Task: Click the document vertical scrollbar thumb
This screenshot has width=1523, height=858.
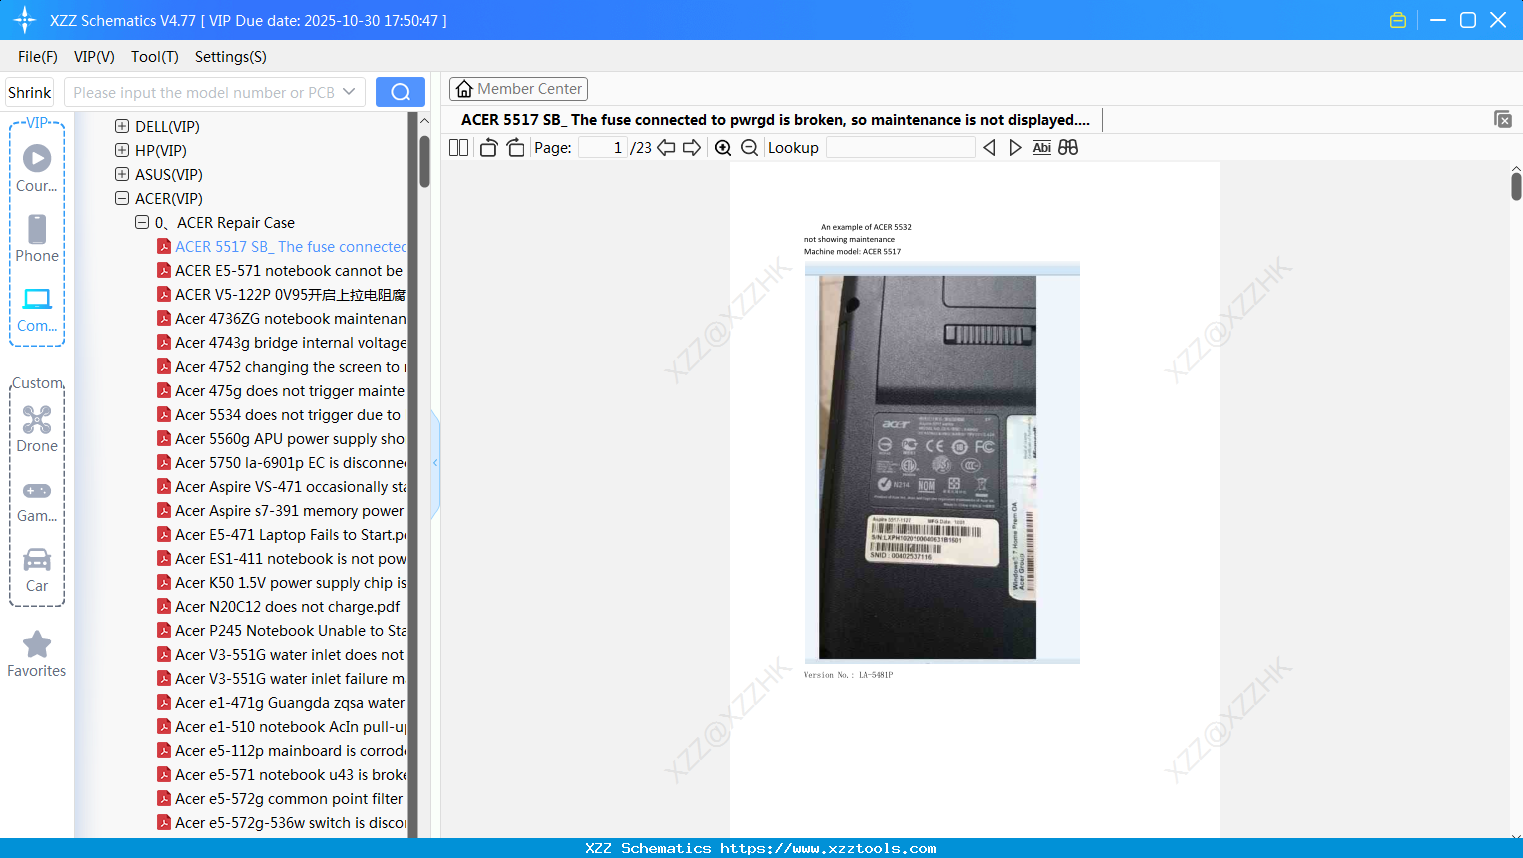Action: click(x=1516, y=186)
